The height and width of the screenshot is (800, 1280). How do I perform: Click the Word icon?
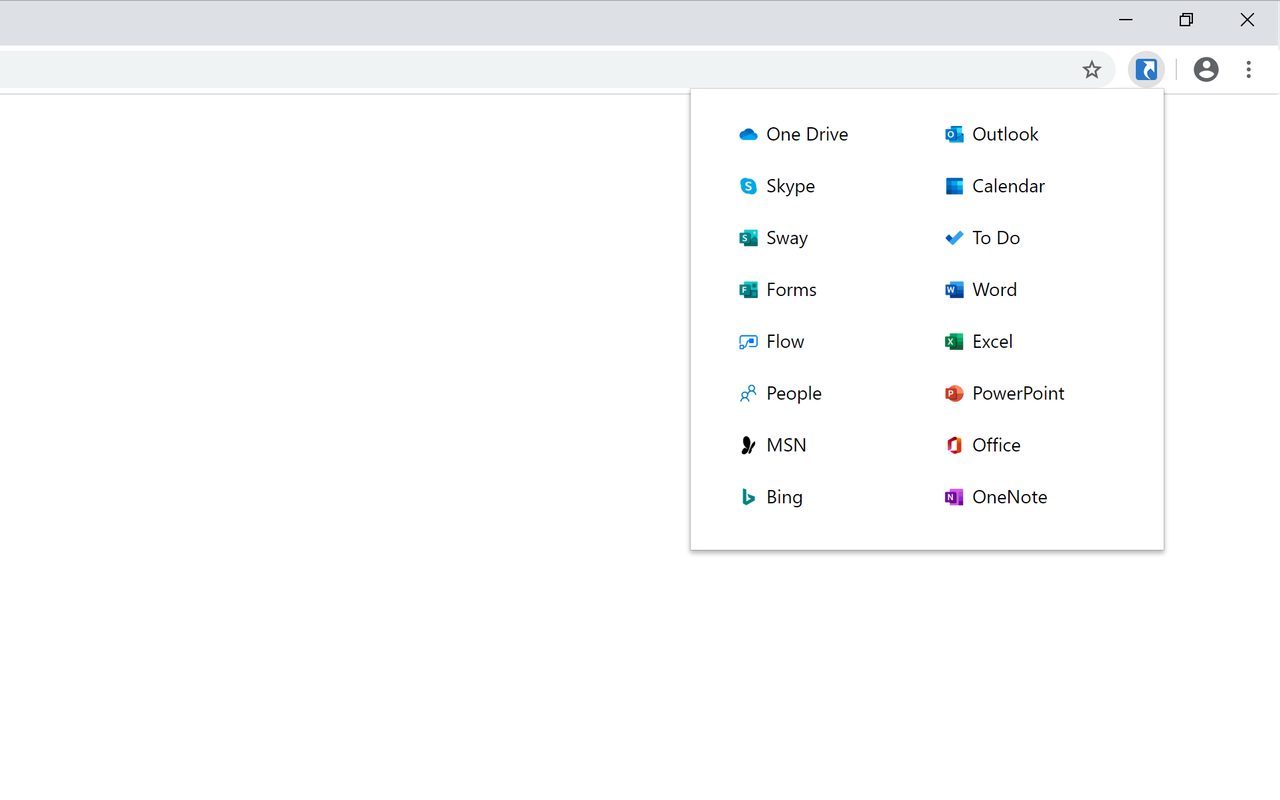coord(954,290)
